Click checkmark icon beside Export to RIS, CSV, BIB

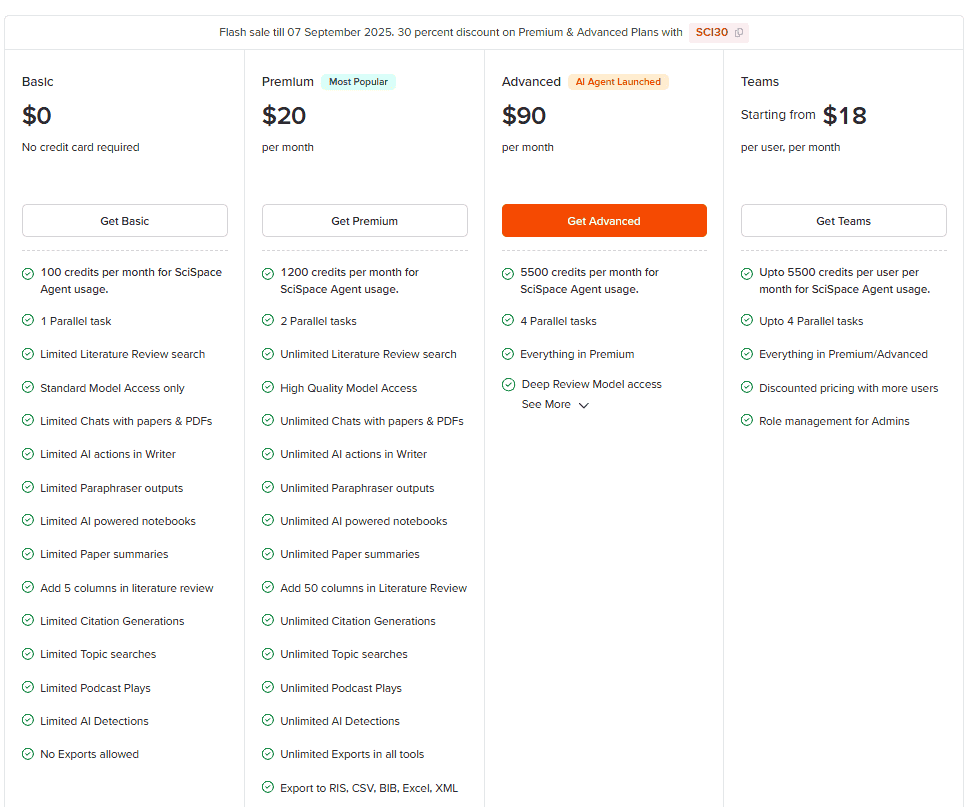click(268, 788)
